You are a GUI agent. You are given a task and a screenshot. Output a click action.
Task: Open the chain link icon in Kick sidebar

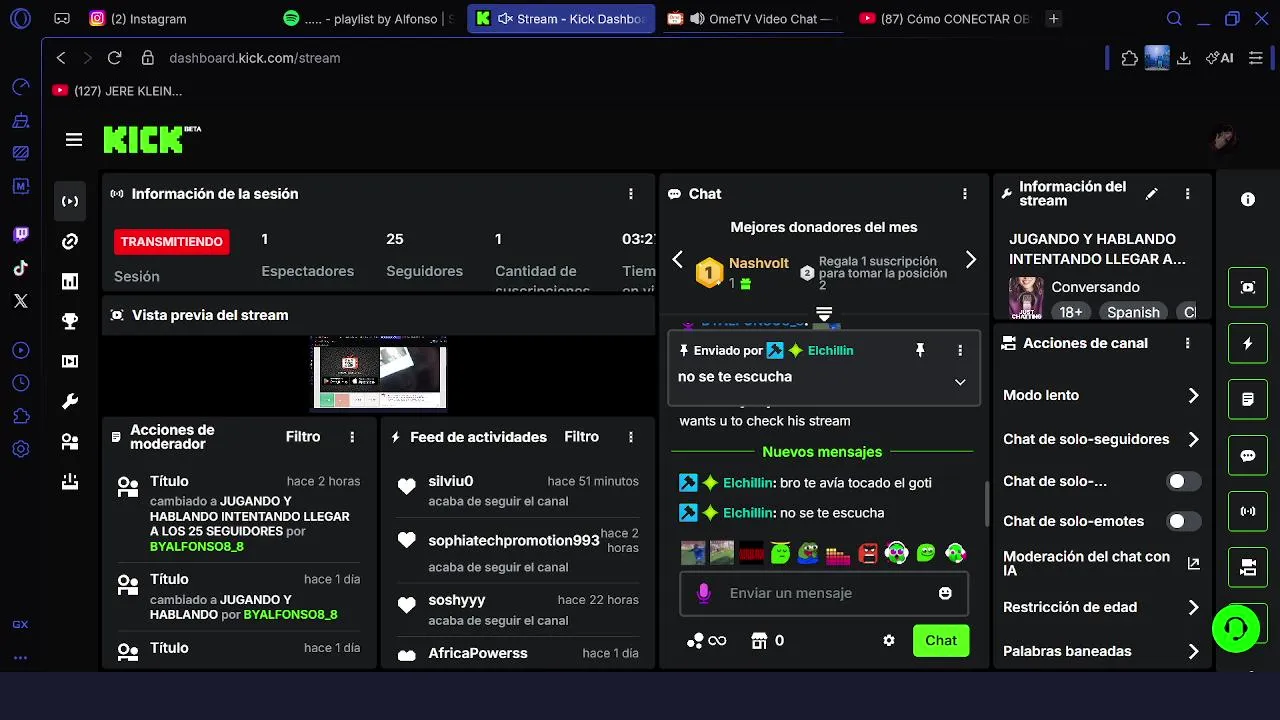click(x=70, y=241)
